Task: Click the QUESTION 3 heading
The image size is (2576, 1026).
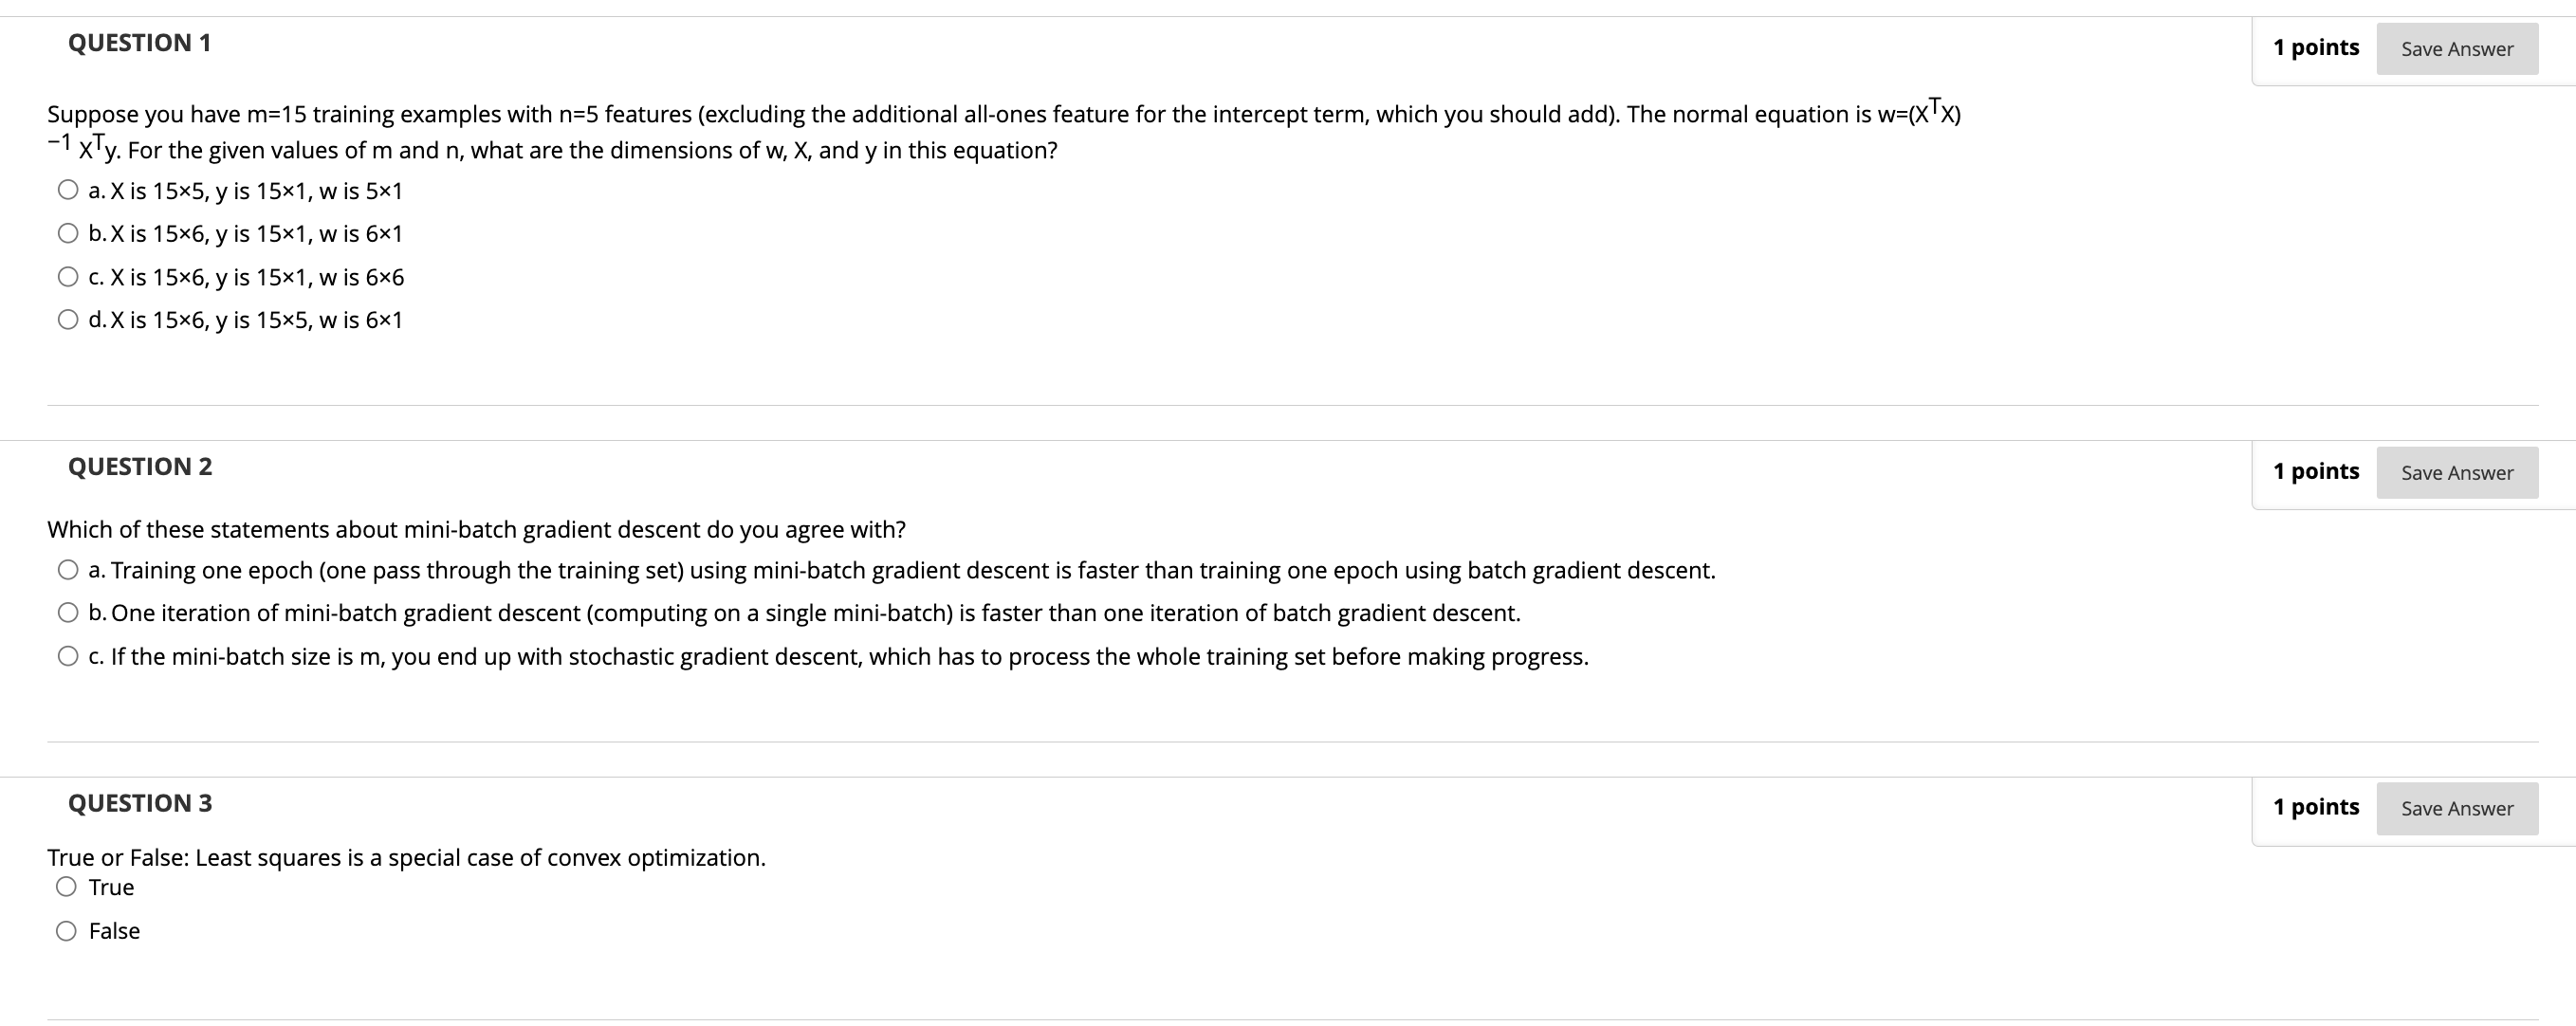Action: [x=138, y=801]
